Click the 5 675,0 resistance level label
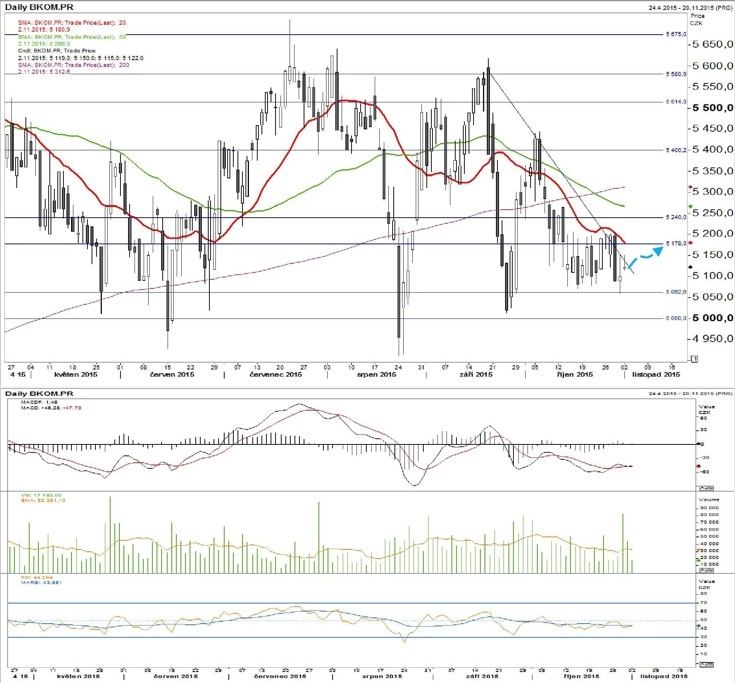The height and width of the screenshot is (683, 735). click(675, 34)
